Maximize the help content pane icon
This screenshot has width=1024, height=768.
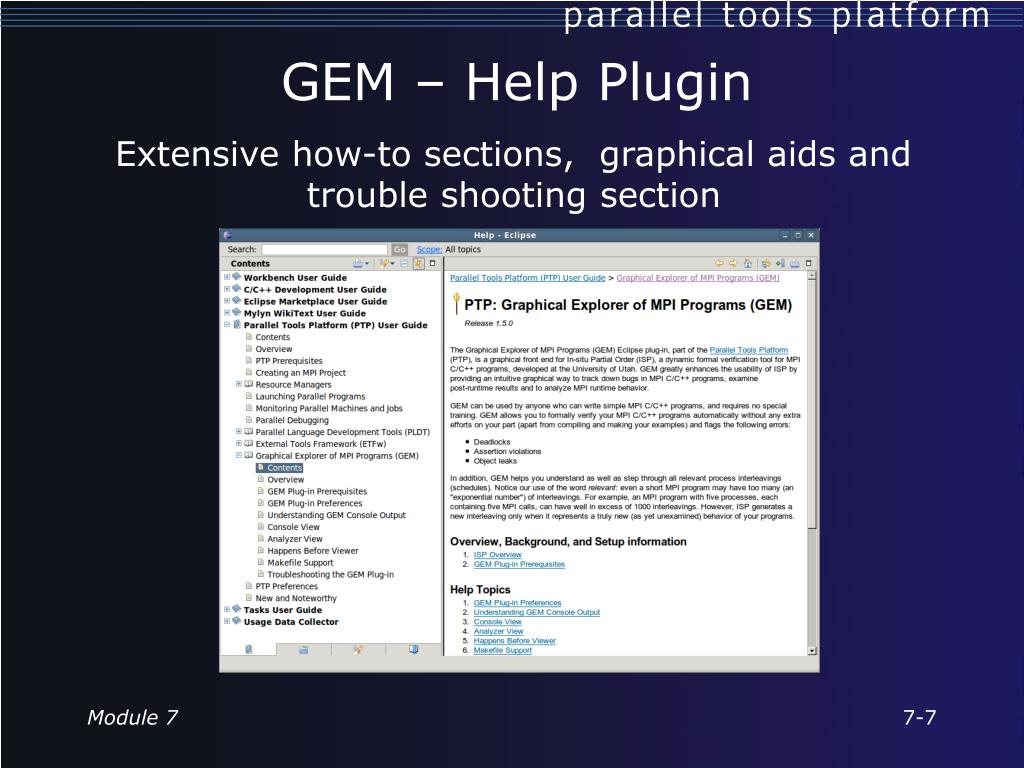click(808, 263)
